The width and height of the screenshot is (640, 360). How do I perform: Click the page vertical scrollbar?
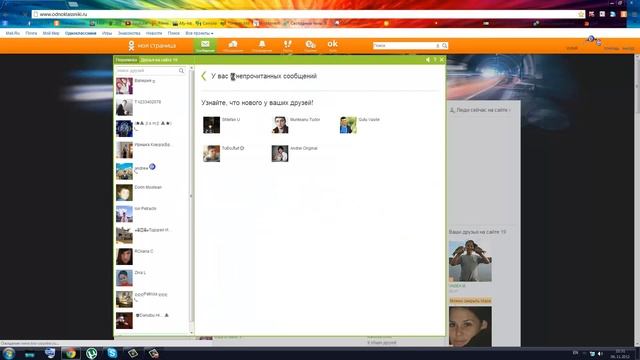(x=637, y=200)
